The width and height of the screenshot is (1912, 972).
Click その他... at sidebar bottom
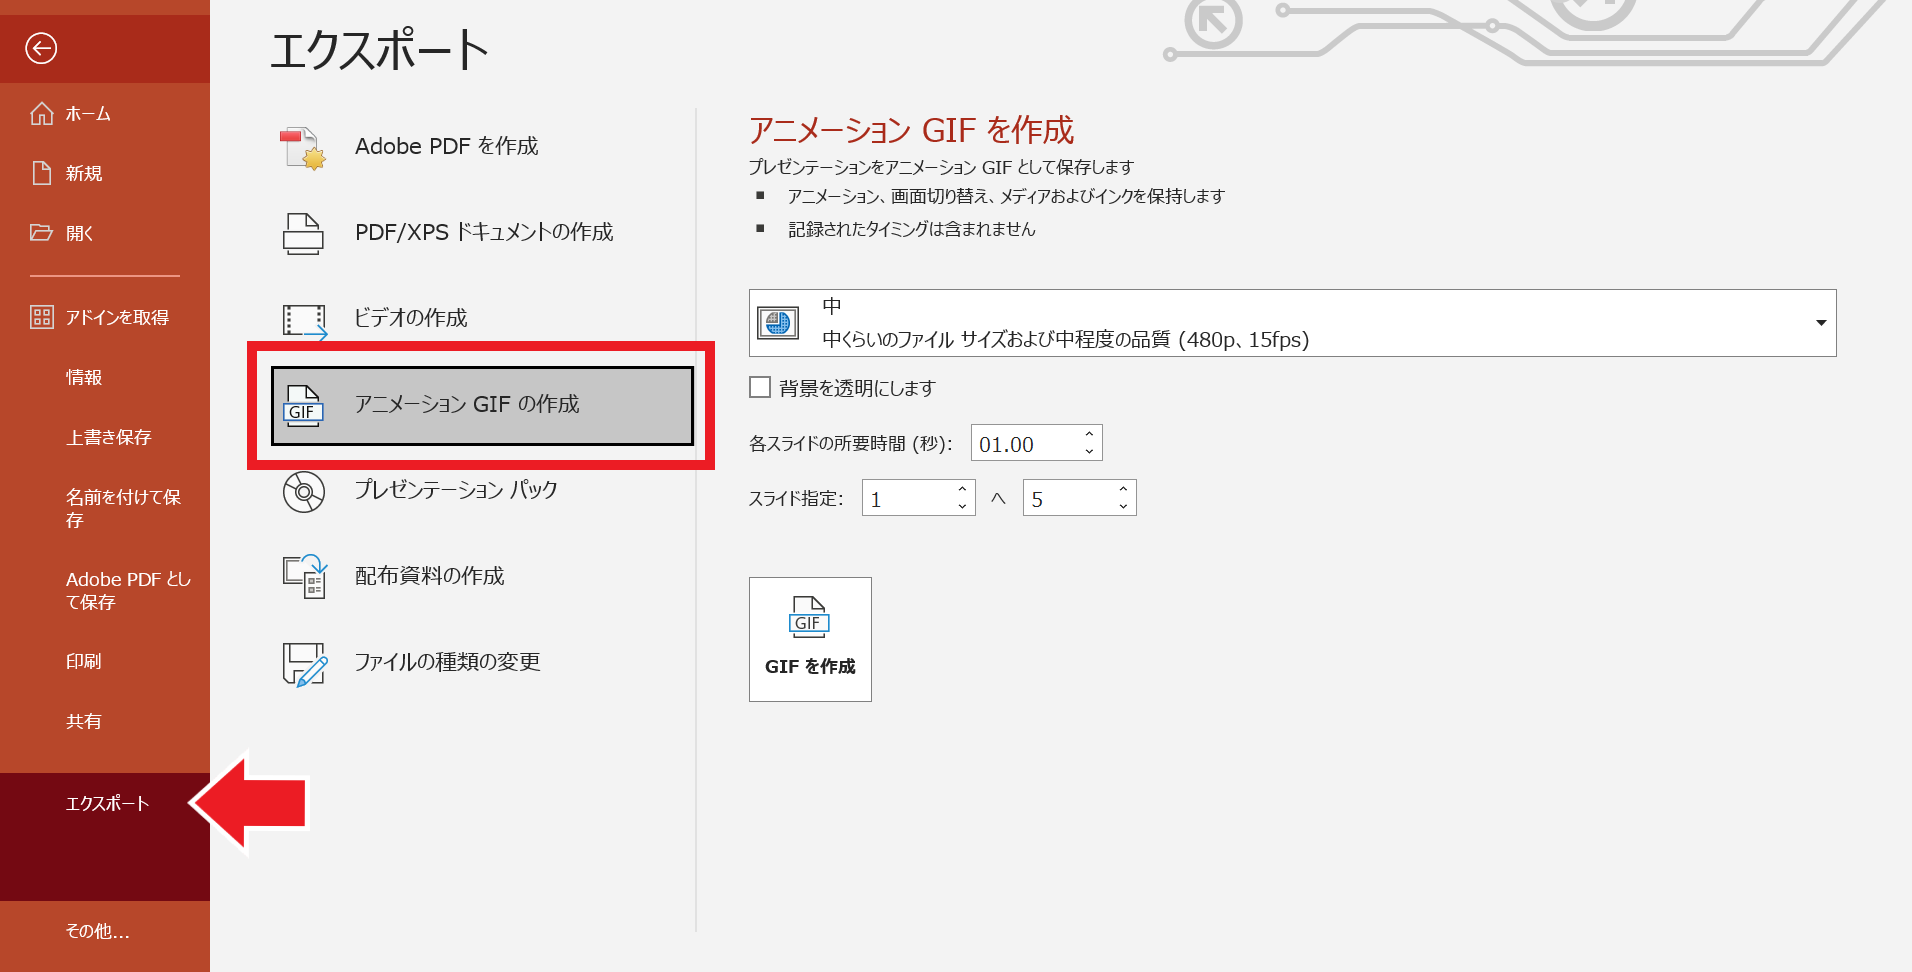pyautogui.click(x=97, y=931)
